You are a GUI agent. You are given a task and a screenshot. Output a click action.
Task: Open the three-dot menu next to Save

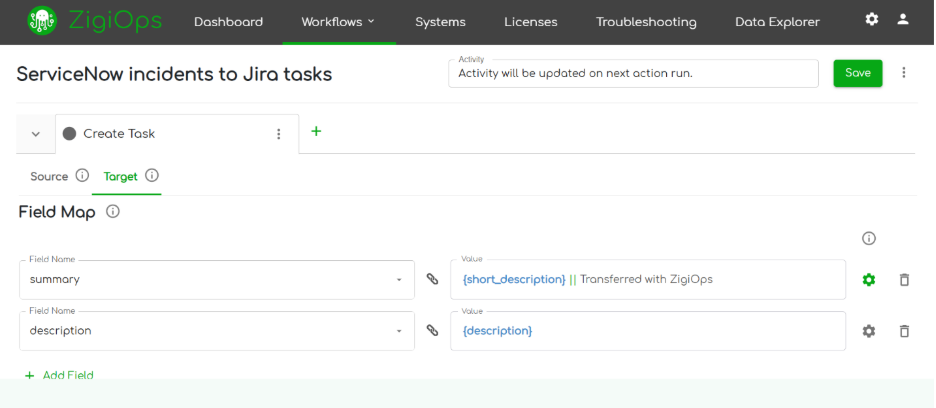click(x=904, y=73)
